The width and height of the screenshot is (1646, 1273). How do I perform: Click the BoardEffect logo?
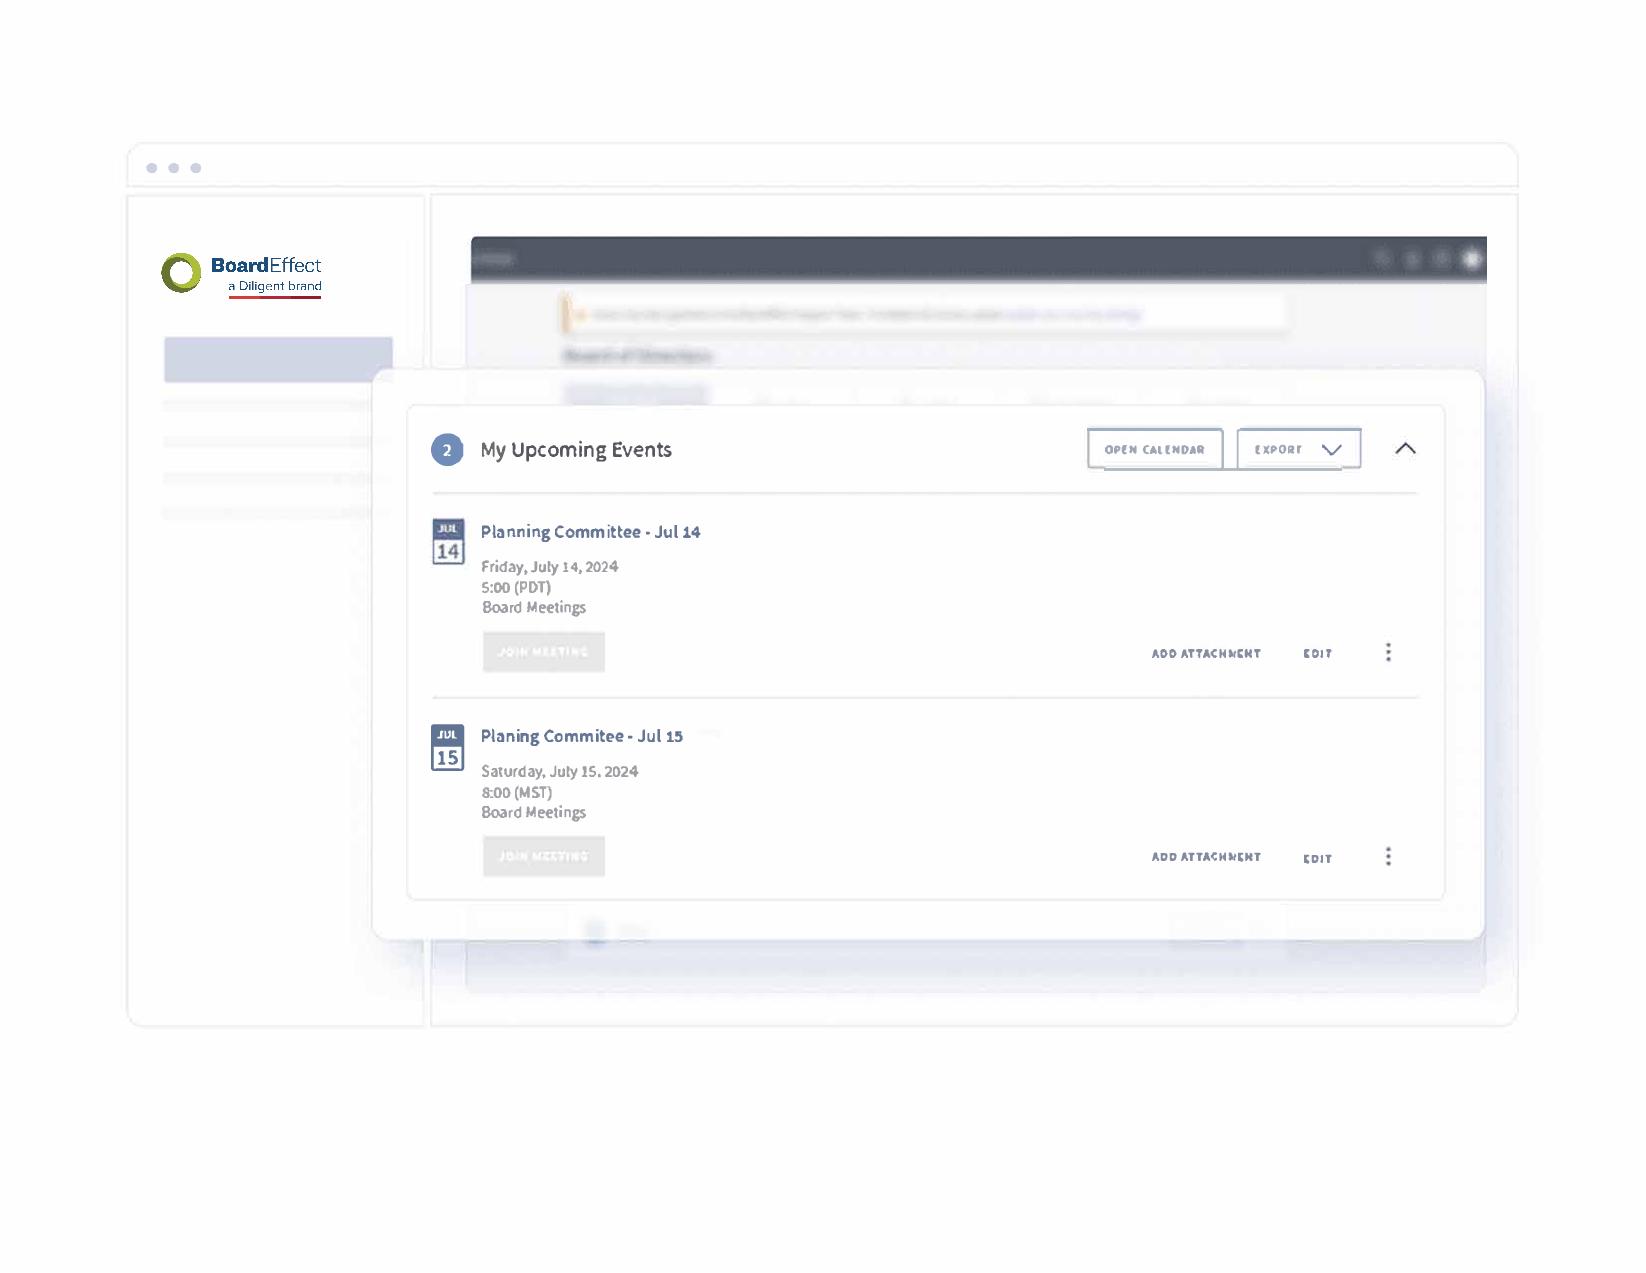242,274
